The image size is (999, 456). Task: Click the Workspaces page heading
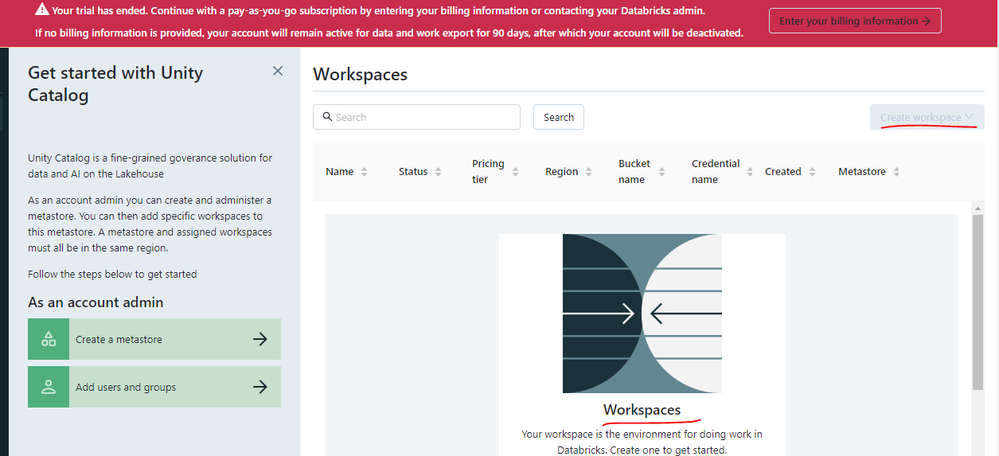360,75
